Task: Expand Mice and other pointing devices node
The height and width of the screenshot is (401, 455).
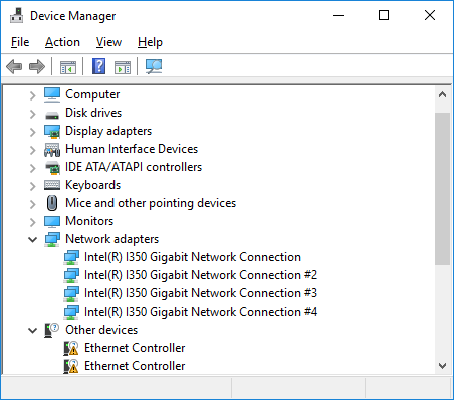Action: [x=32, y=204]
